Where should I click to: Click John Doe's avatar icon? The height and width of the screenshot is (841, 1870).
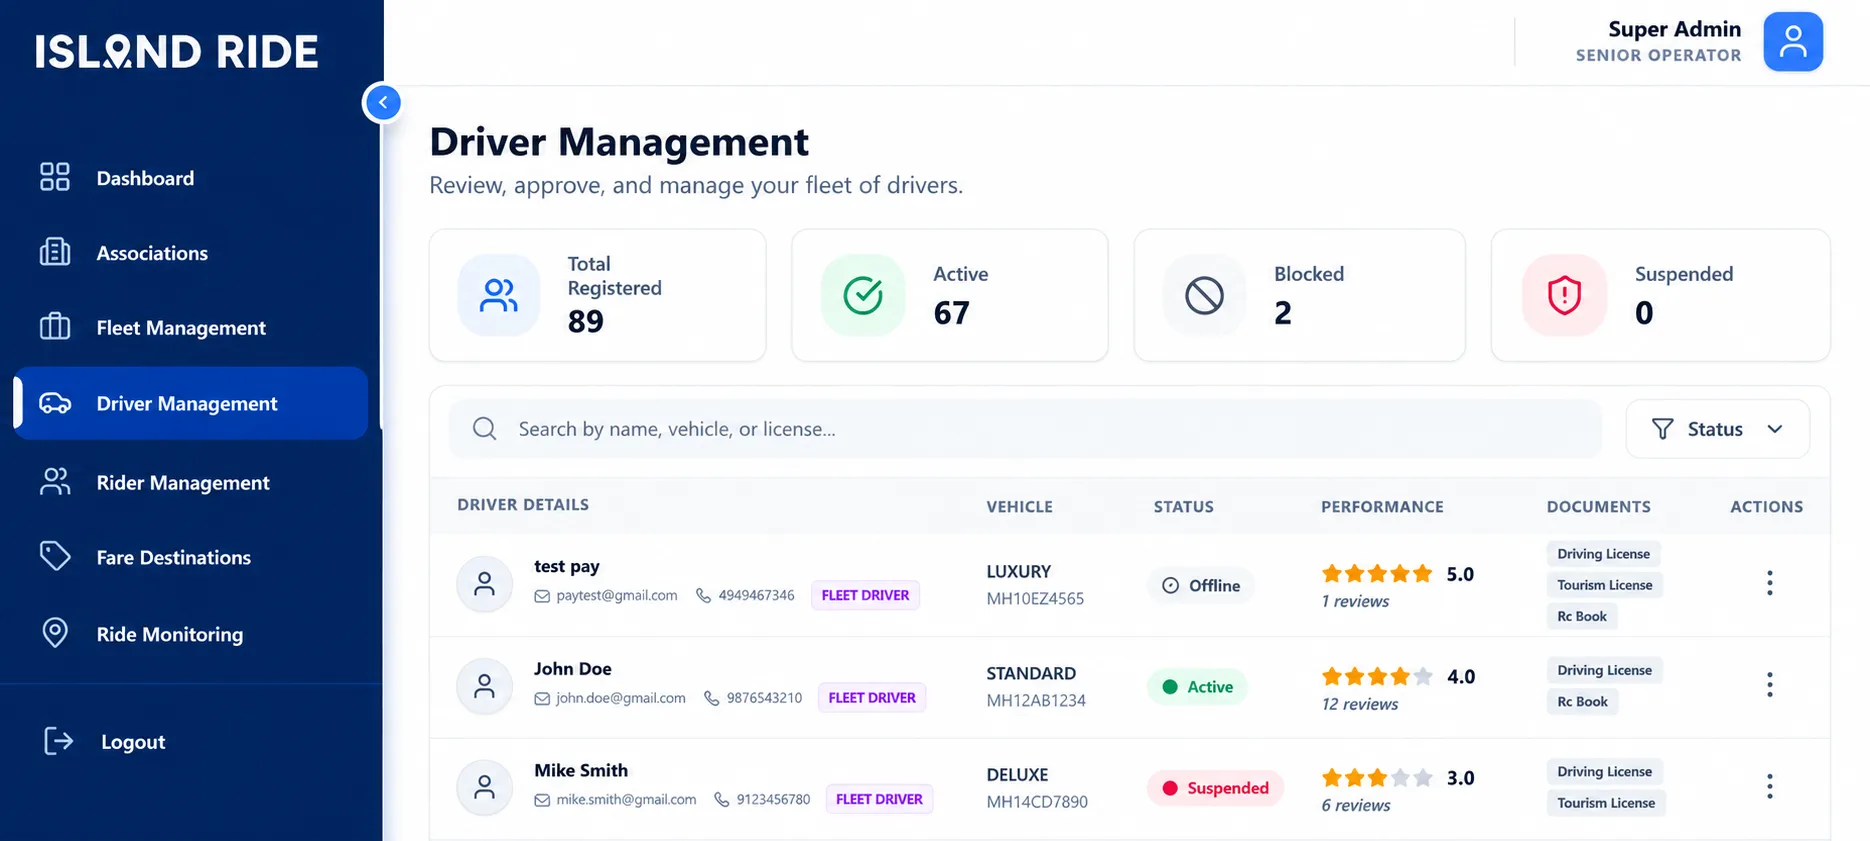485,686
